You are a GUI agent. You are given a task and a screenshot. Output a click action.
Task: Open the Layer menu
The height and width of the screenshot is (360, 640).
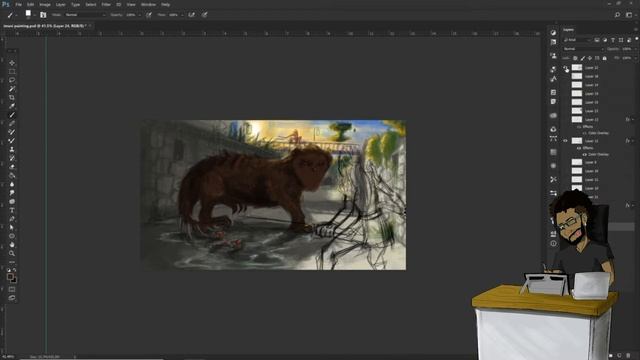click(x=60, y=4)
